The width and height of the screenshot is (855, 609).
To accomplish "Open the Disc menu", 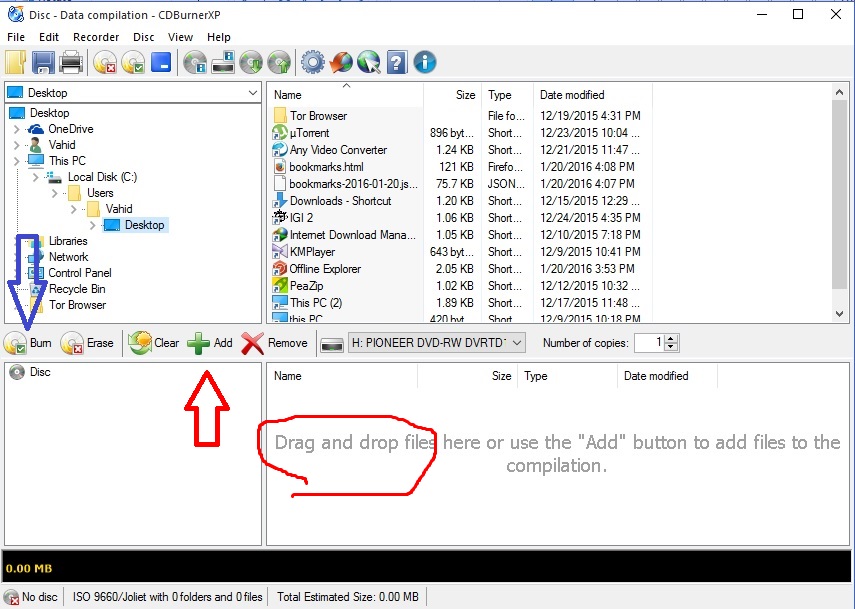I will click(144, 37).
